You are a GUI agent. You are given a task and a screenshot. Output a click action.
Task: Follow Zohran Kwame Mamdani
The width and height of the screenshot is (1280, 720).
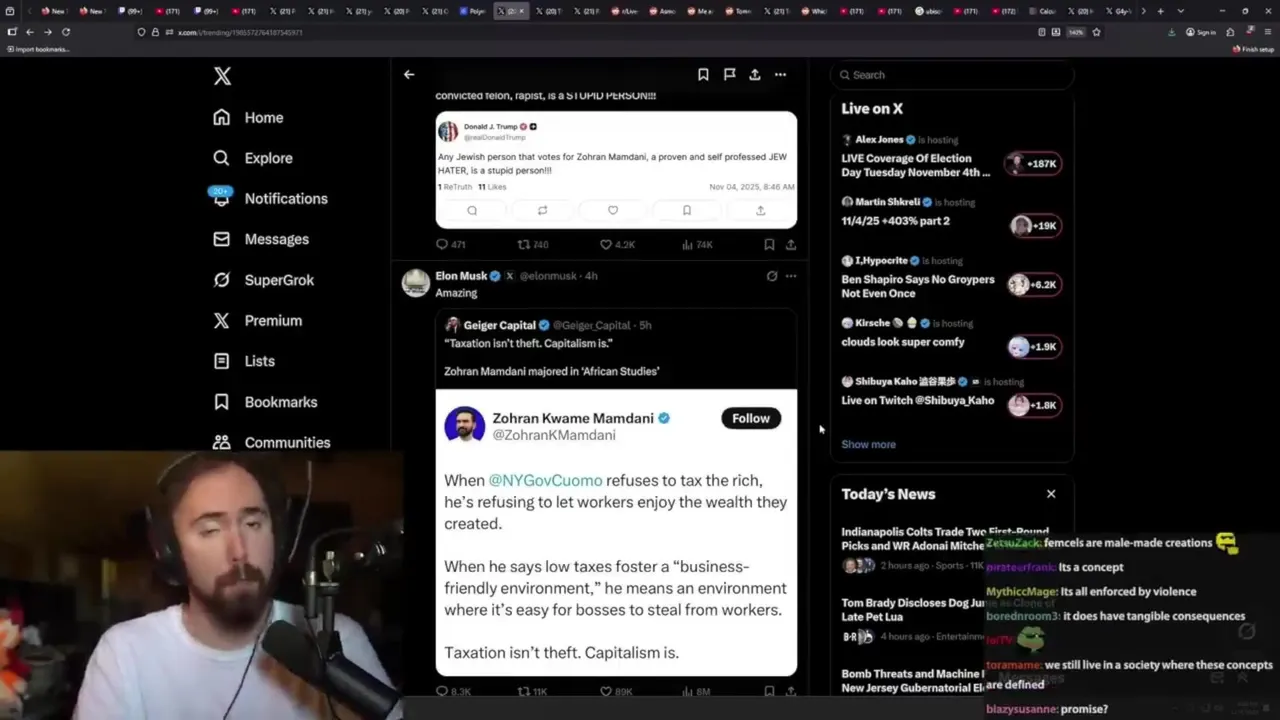[x=751, y=418]
